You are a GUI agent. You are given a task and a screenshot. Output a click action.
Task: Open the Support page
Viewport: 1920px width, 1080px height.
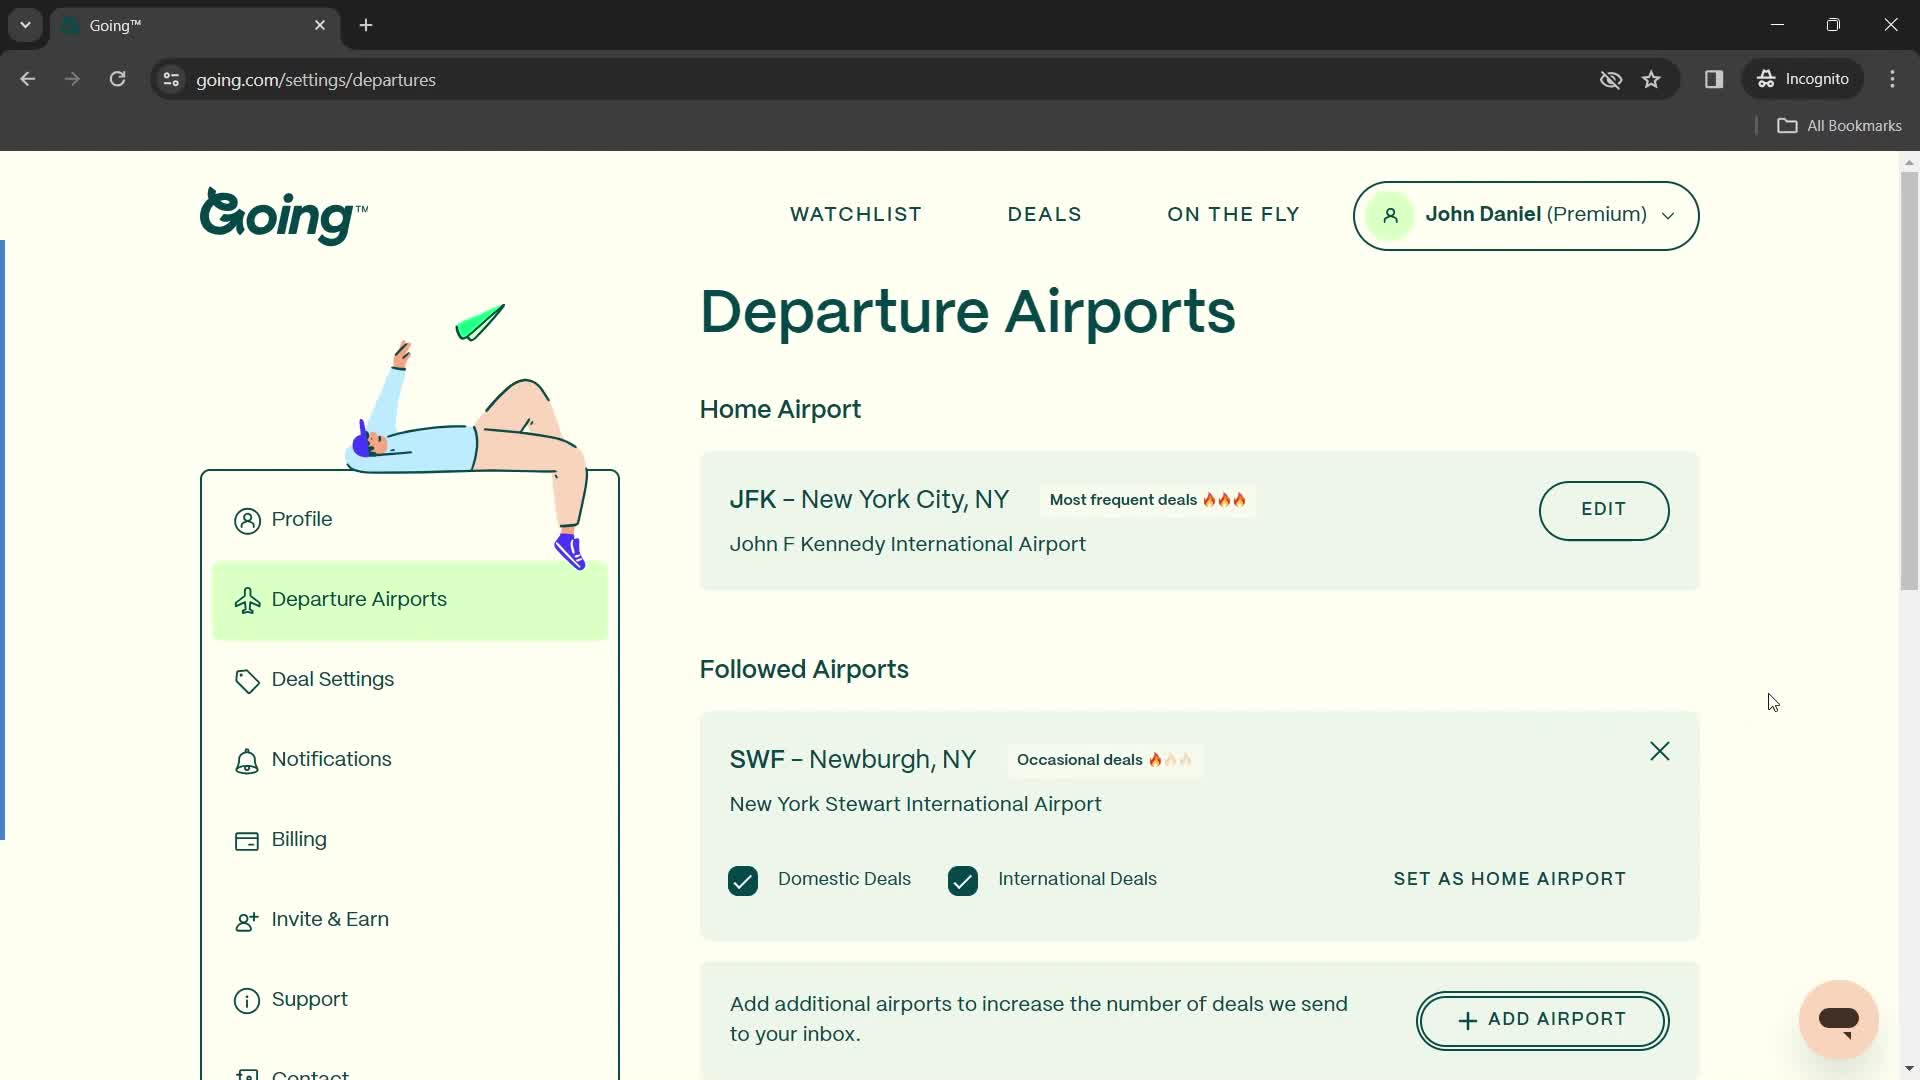click(x=410, y=1000)
